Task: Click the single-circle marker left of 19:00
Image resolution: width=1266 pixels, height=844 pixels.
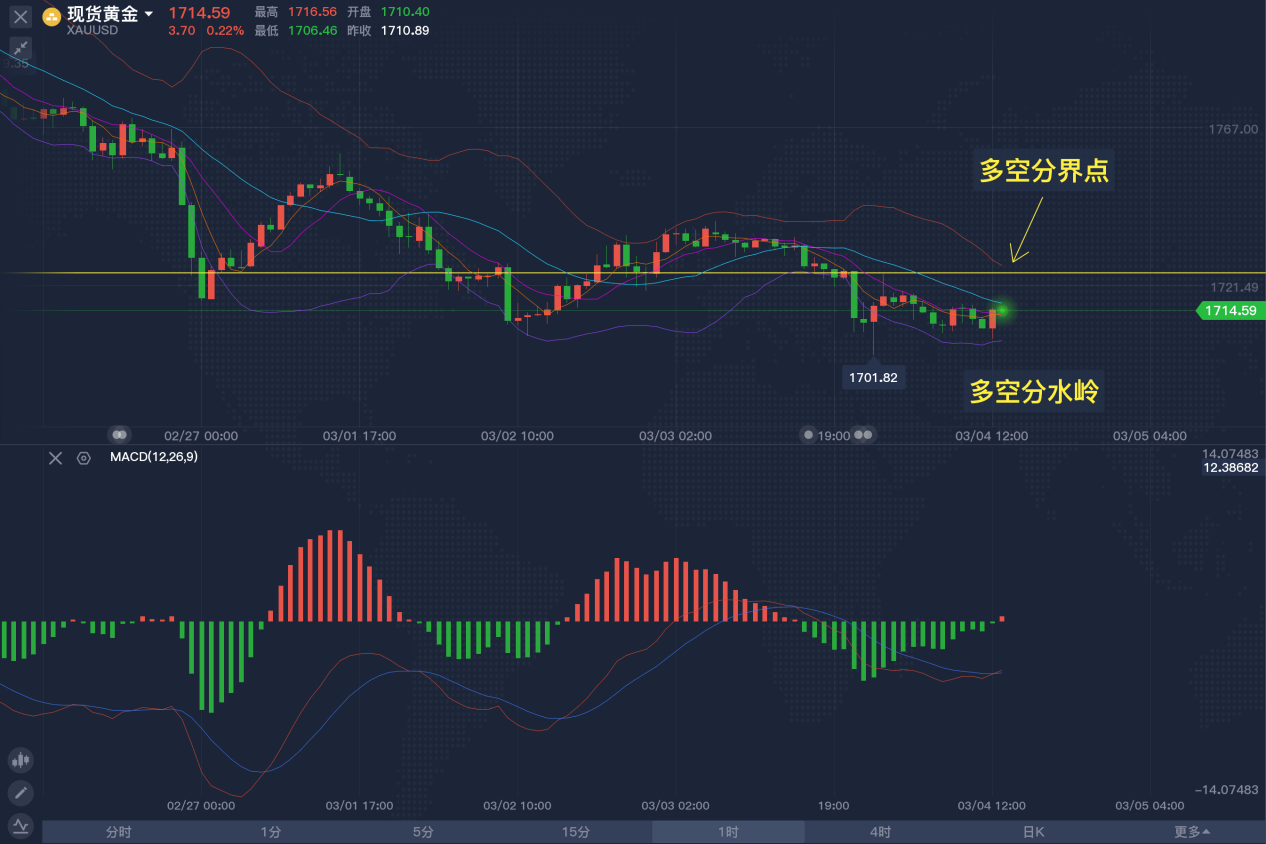Action: pos(808,435)
